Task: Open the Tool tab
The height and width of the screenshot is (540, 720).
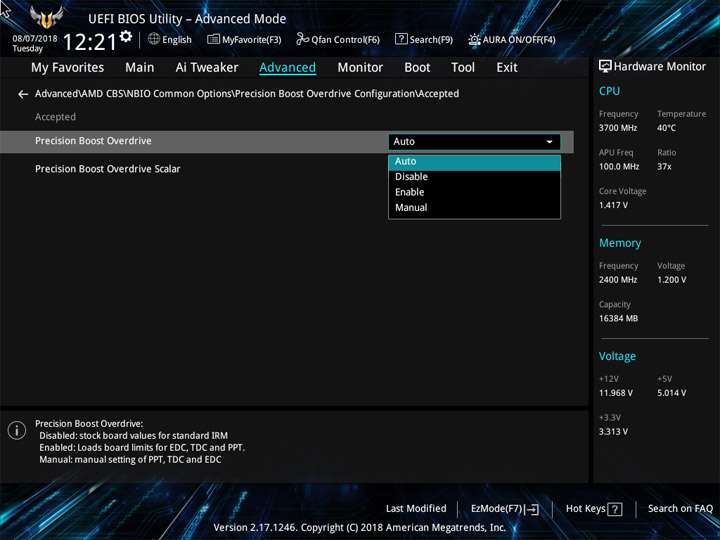Action: (x=463, y=68)
